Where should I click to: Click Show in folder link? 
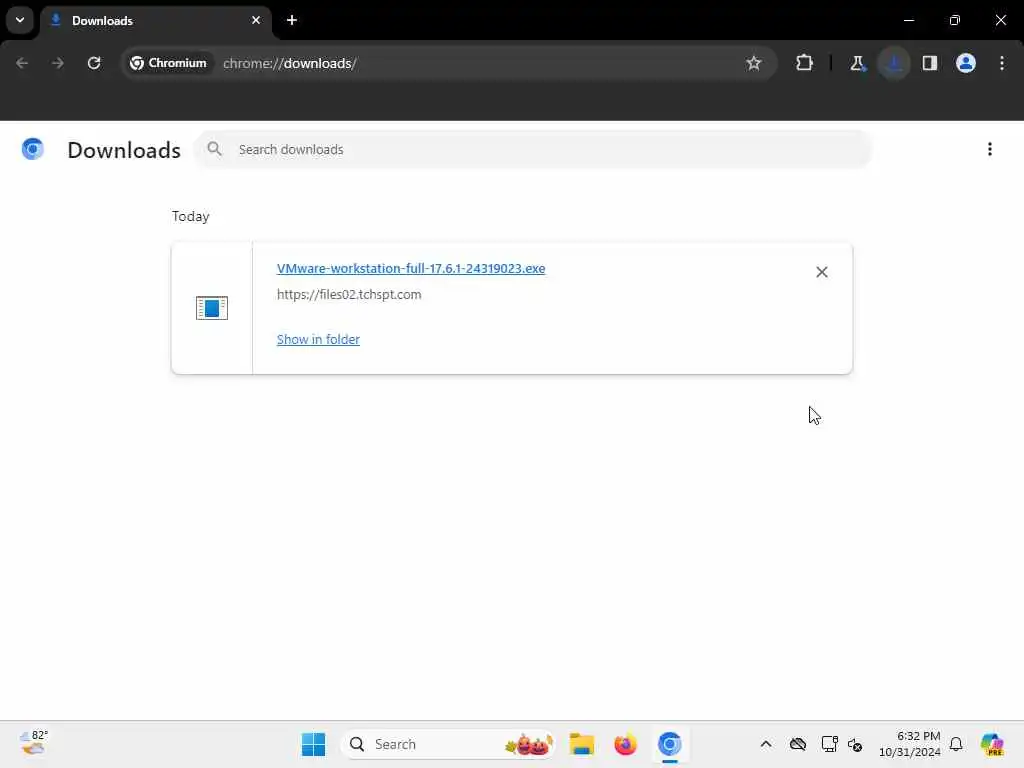pos(318,340)
